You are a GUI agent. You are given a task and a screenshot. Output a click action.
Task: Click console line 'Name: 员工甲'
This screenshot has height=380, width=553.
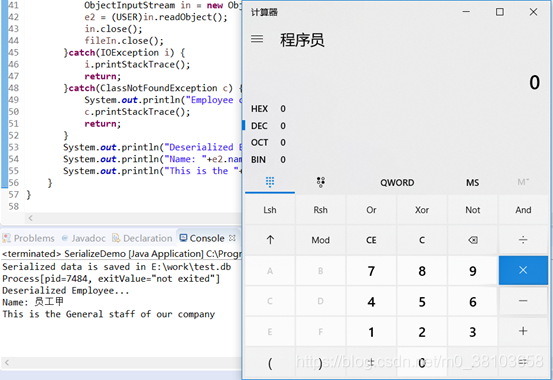tap(33, 302)
